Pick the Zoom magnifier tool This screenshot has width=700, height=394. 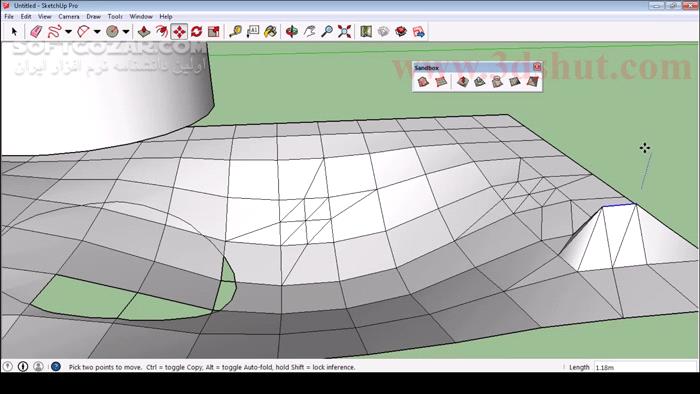tap(327, 32)
